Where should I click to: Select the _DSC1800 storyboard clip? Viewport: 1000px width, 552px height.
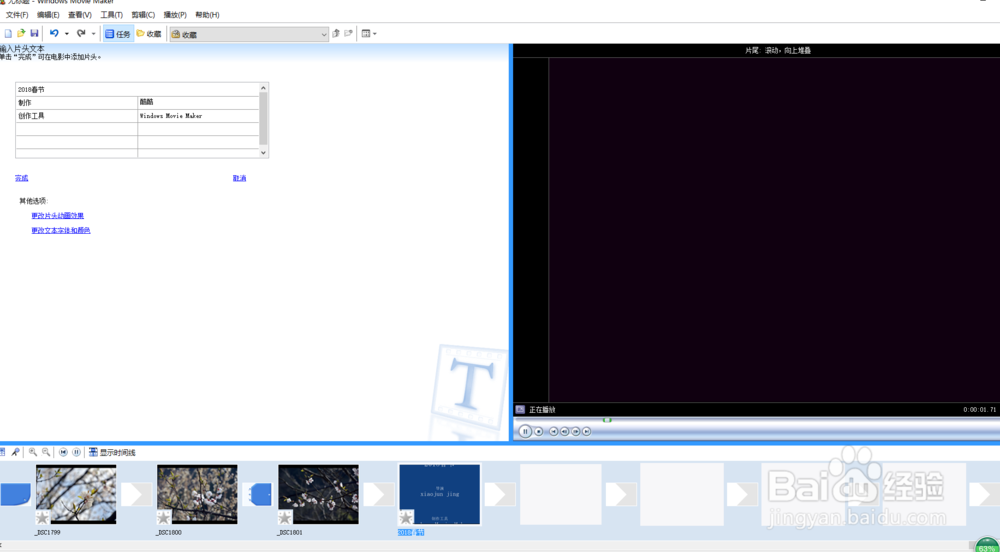(197, 494)
